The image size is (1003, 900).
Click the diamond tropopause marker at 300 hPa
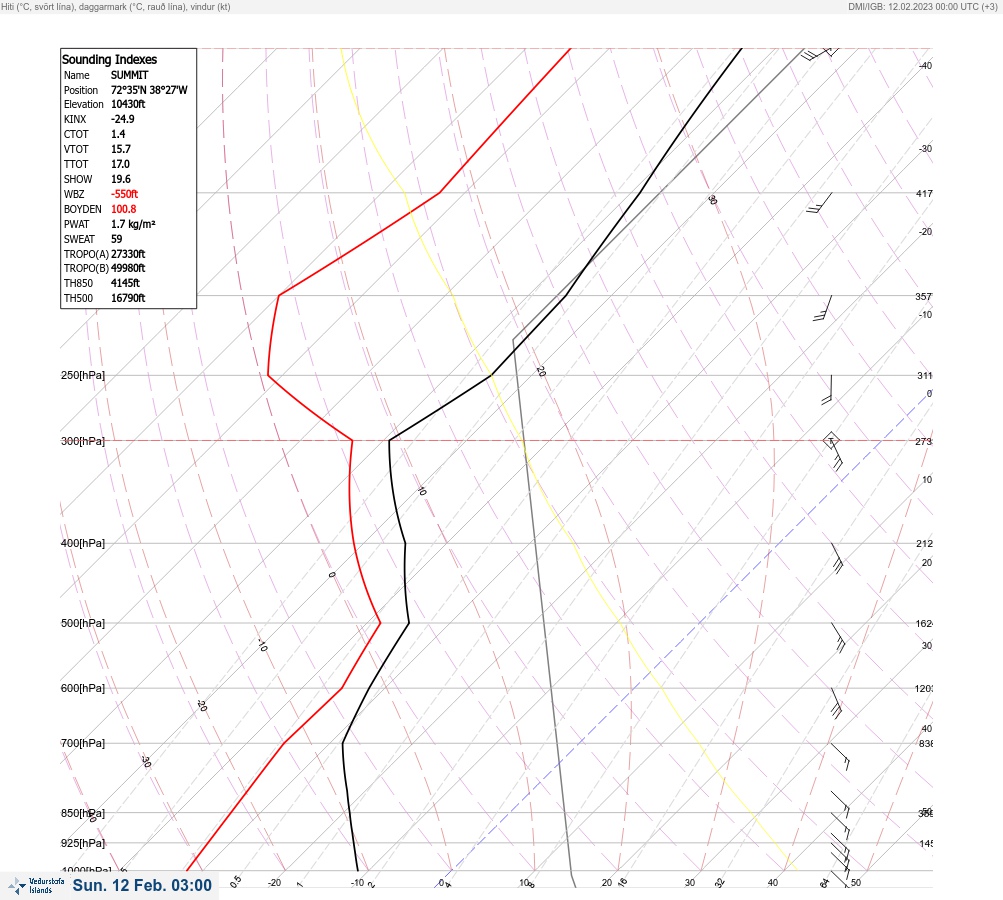(x=831, y=440)
